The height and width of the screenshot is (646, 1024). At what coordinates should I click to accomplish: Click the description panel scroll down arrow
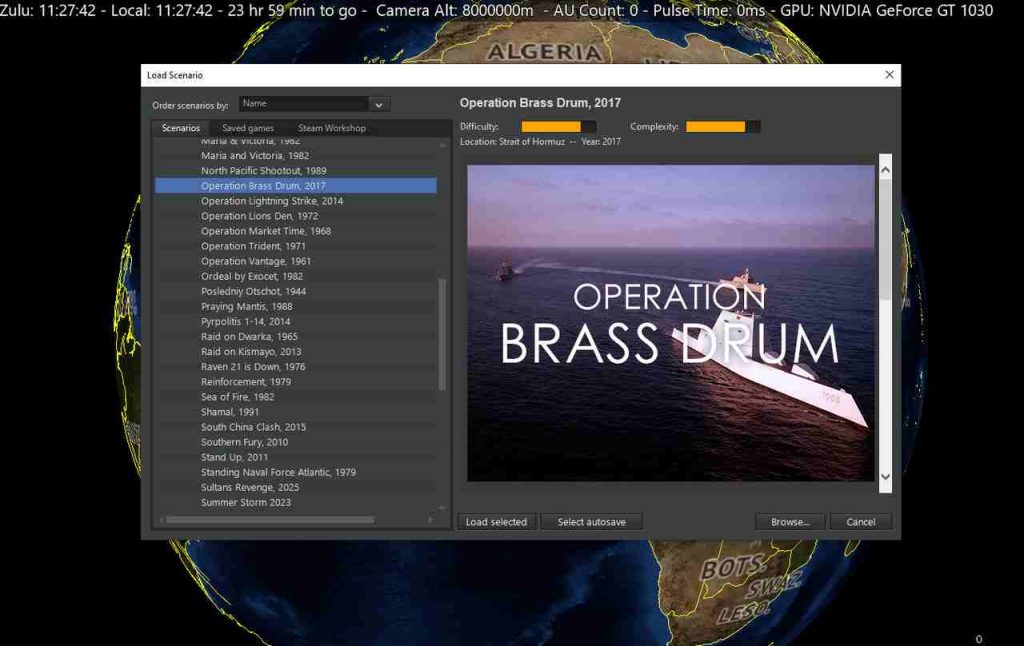click(886, 477)
